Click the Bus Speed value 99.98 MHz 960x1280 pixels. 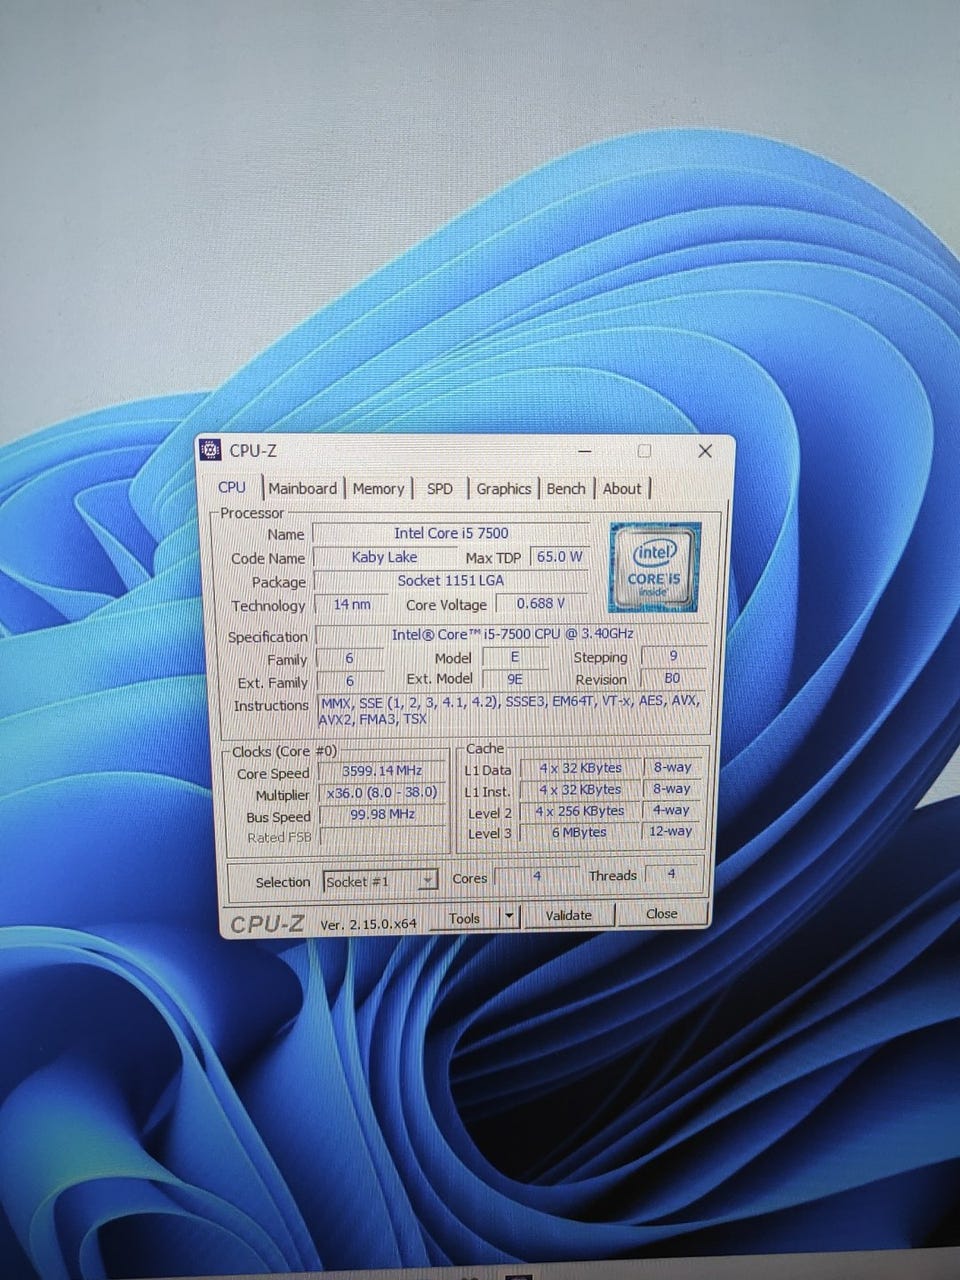[382, 814]
